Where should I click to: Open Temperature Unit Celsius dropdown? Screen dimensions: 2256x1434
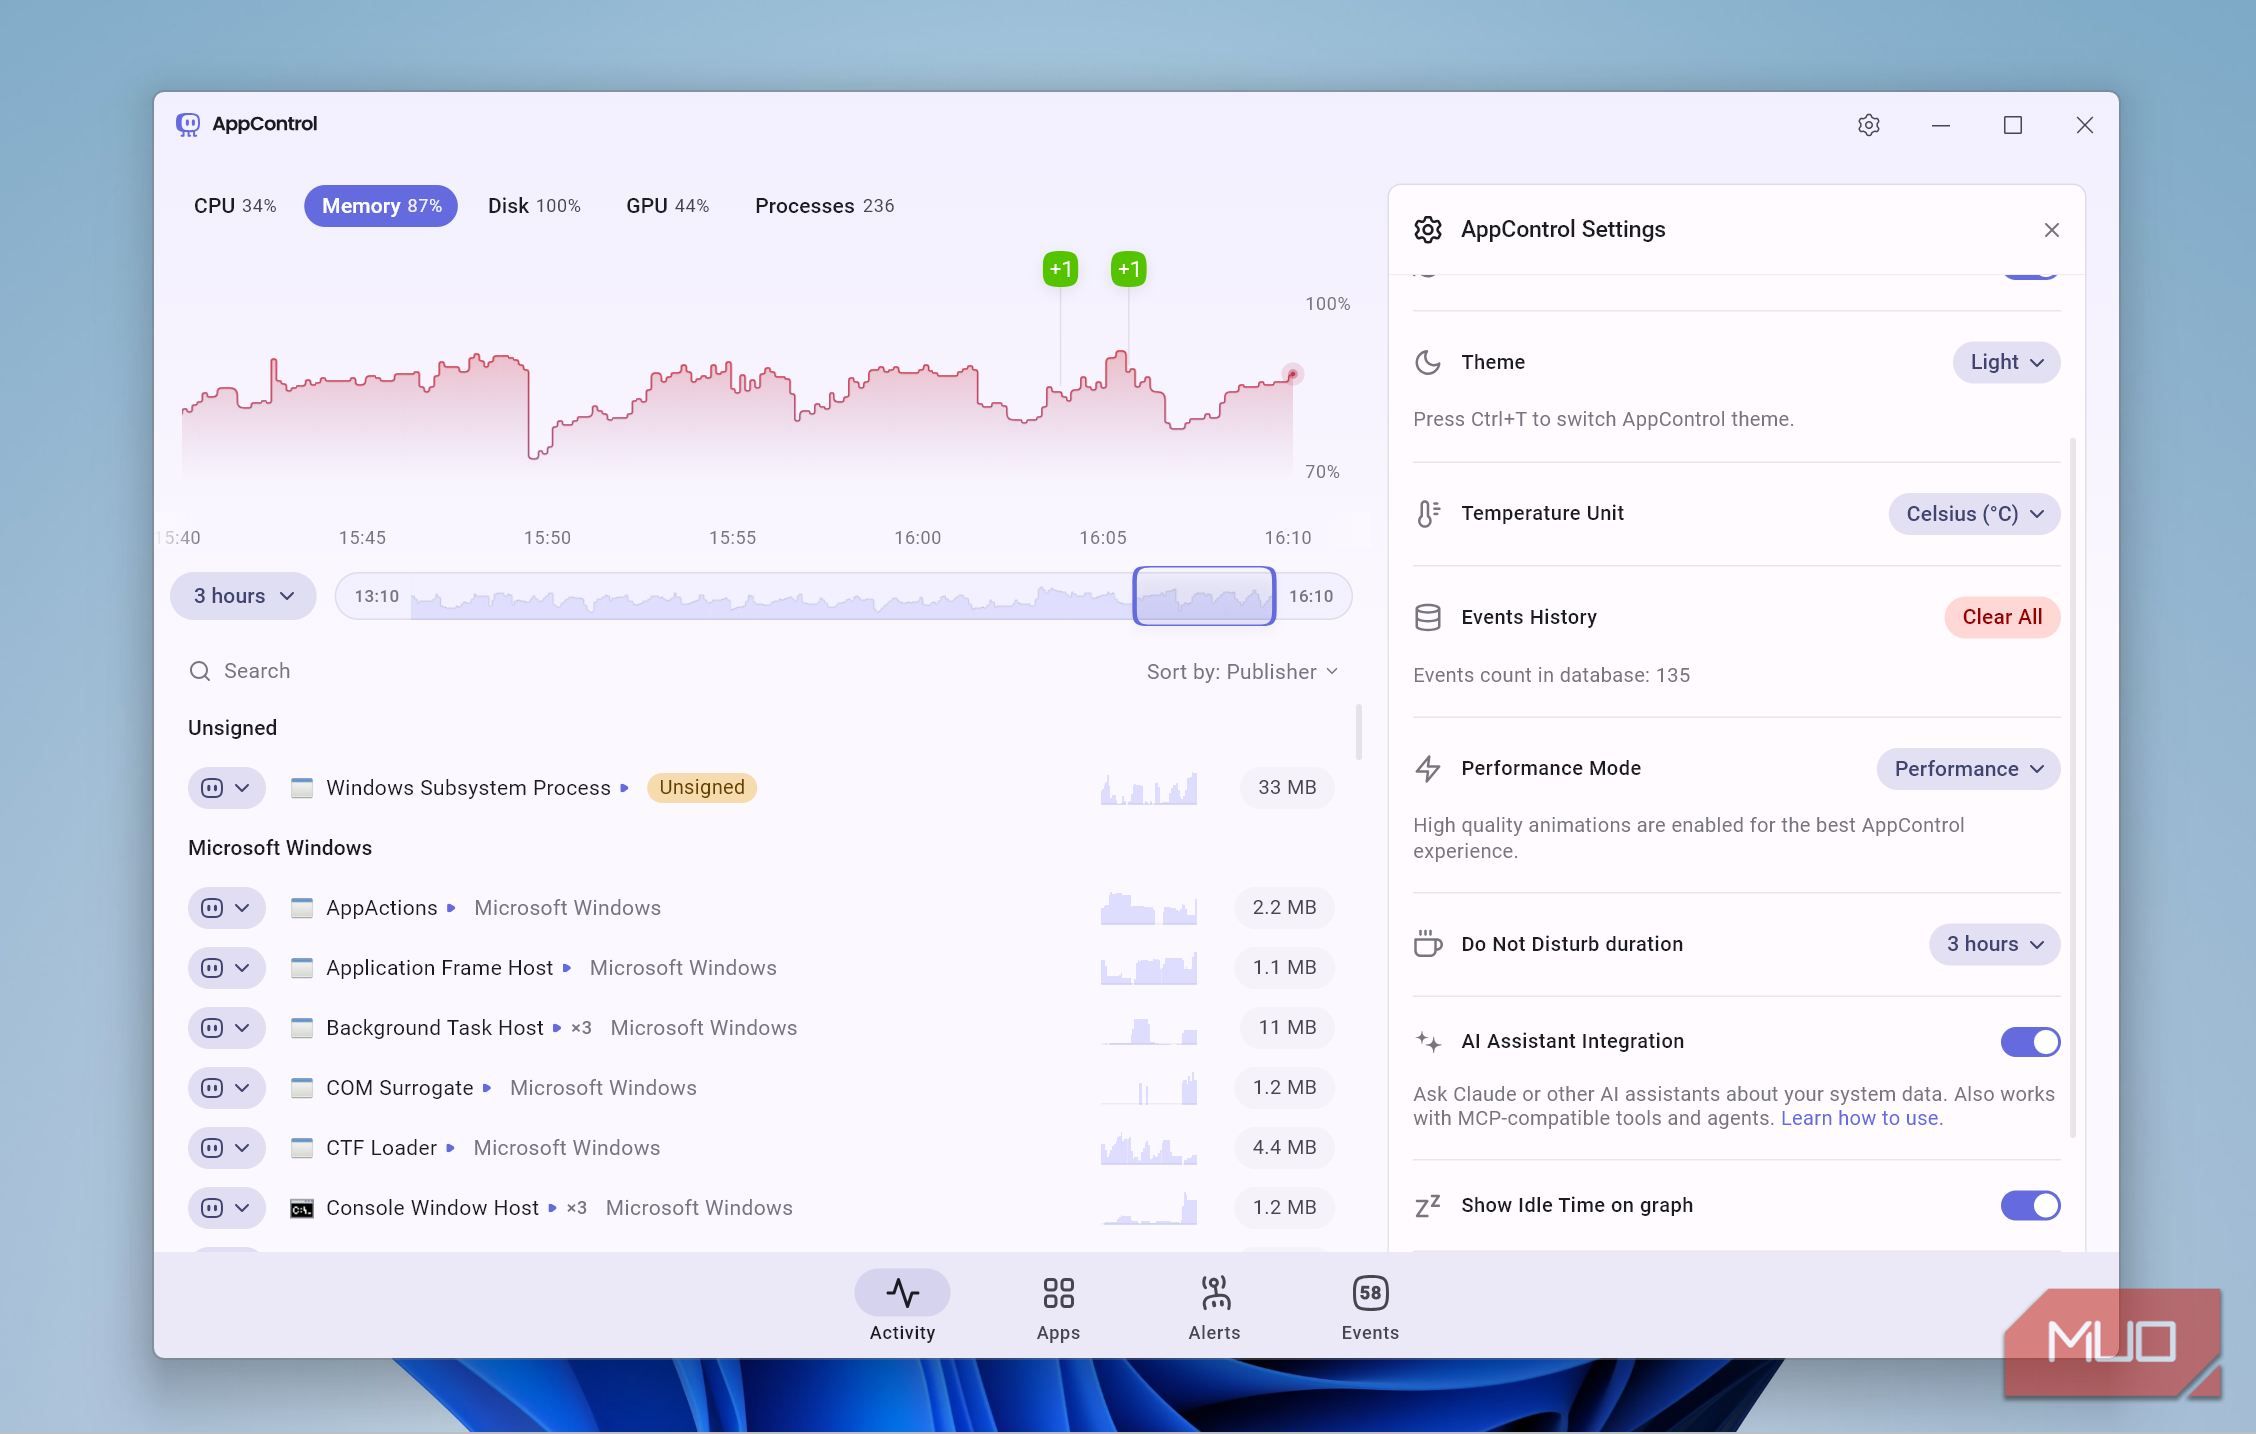pos(1974,514)
